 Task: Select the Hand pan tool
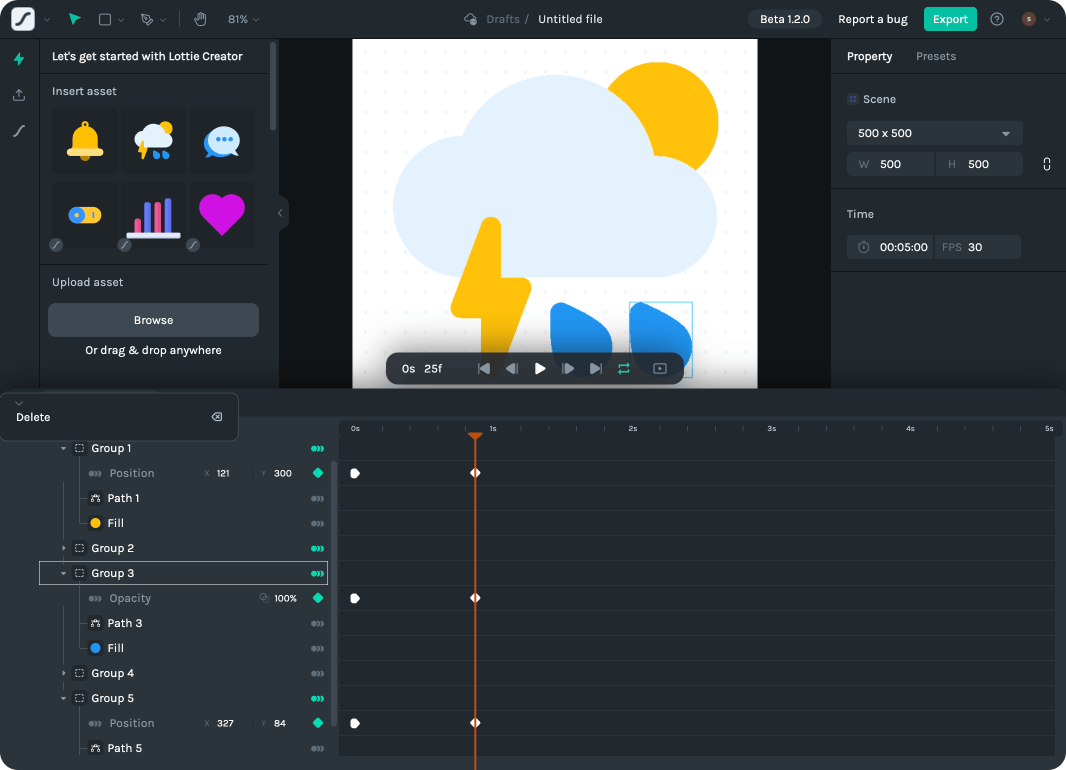(200, 19)
